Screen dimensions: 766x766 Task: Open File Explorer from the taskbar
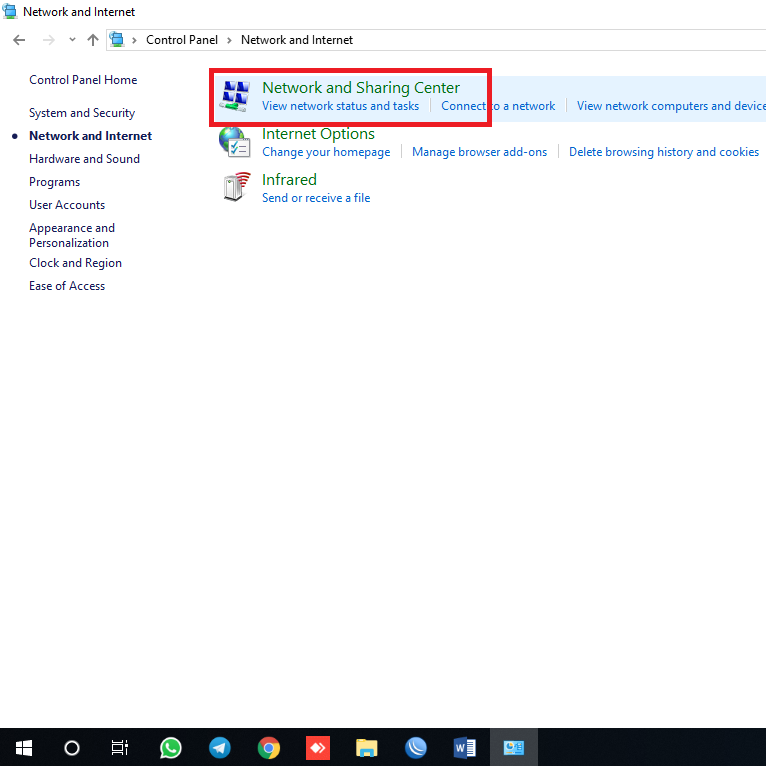[367, 747]
